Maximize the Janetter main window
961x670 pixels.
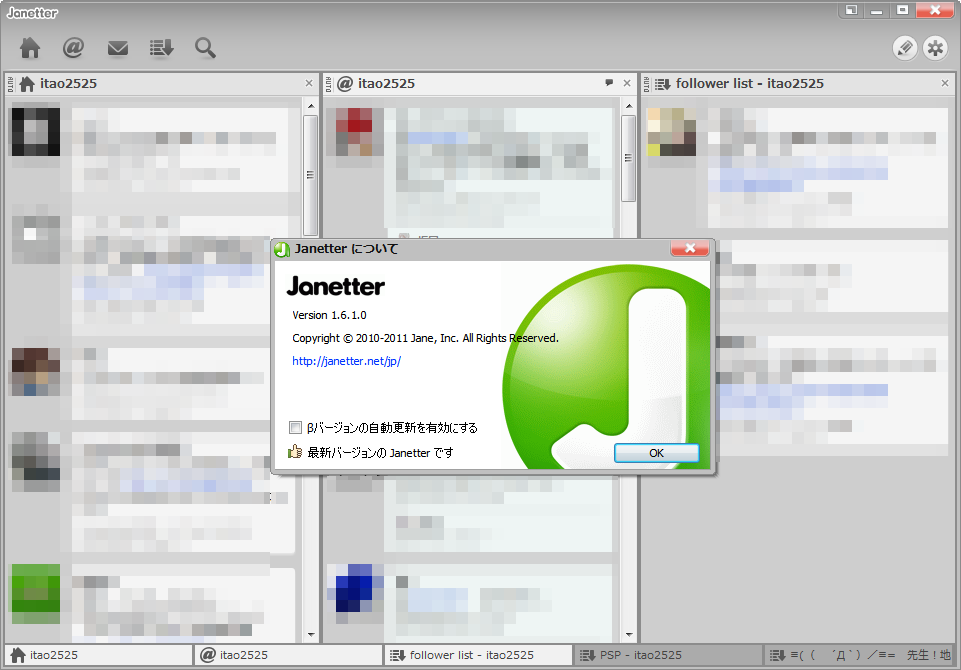pyautogui.click(x=903, y=10)
